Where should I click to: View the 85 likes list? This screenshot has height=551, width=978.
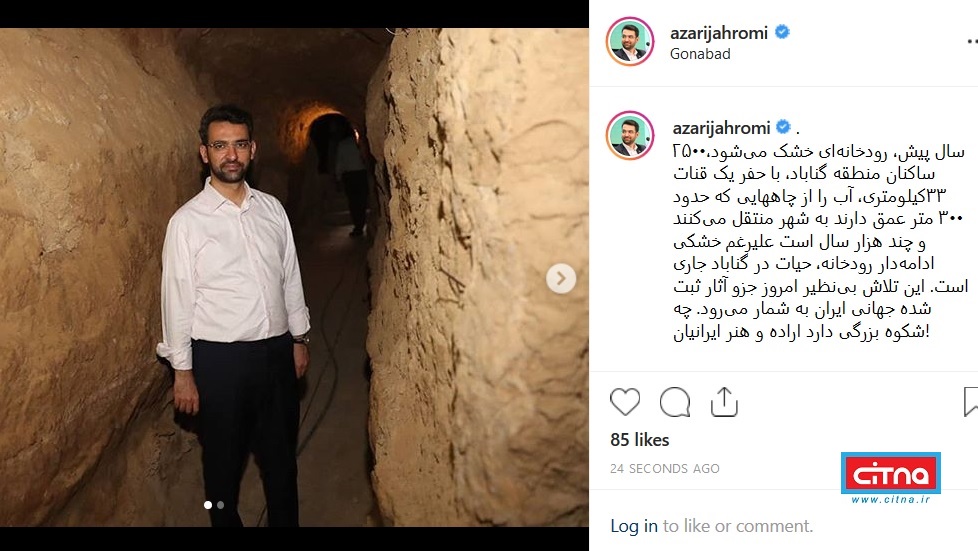[x=639, y=440]
